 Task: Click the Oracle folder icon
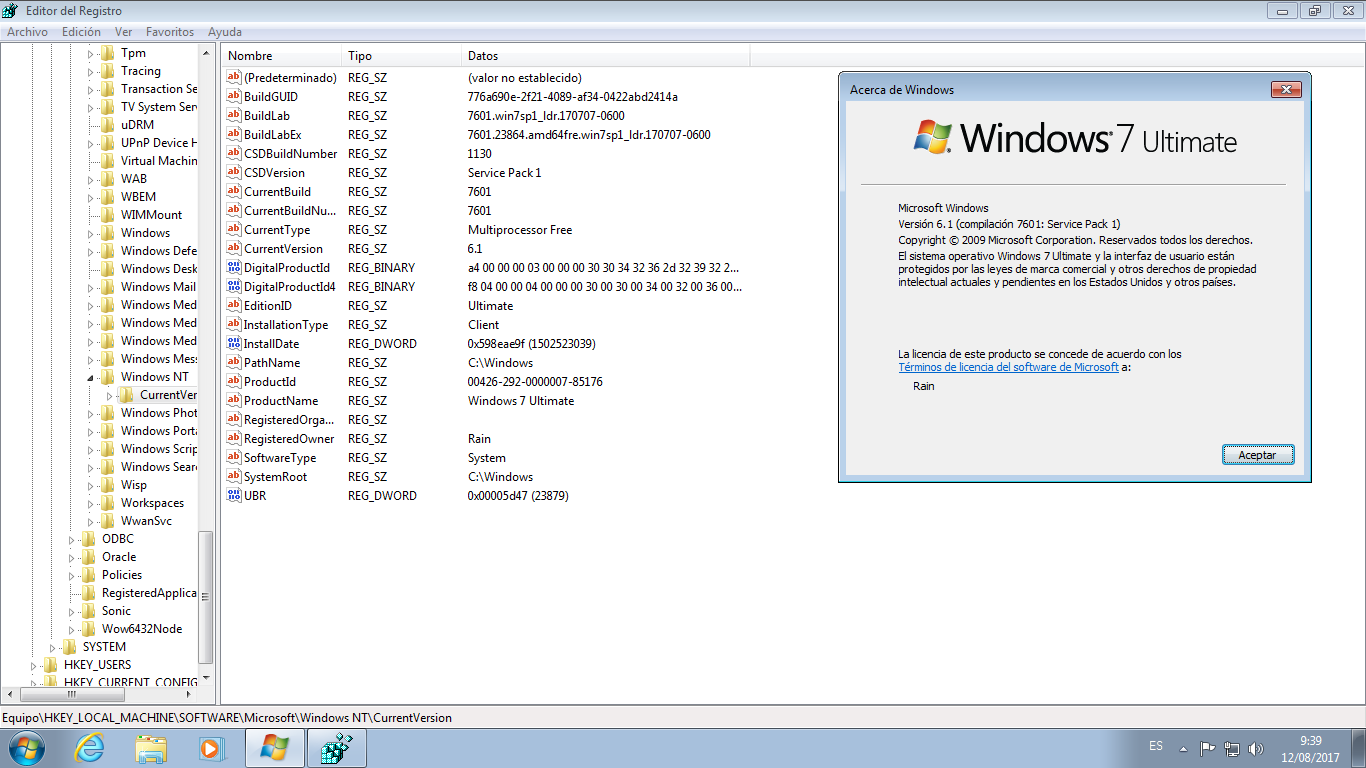click(x=88, y=557)
